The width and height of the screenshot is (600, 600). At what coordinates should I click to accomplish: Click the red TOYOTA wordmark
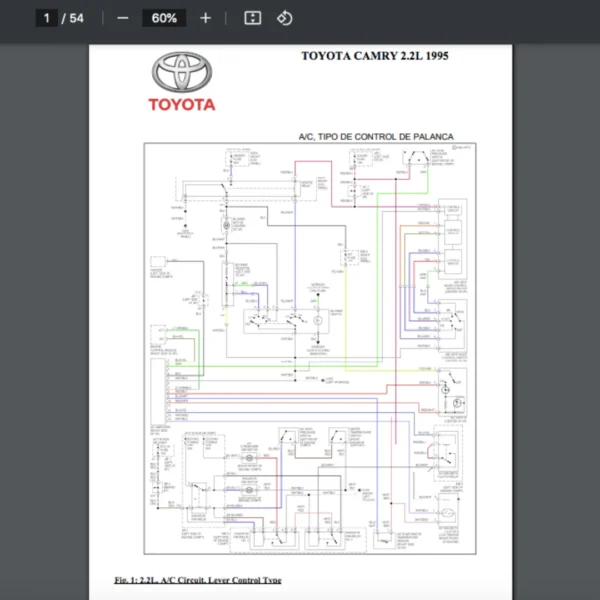click(182, 104)
